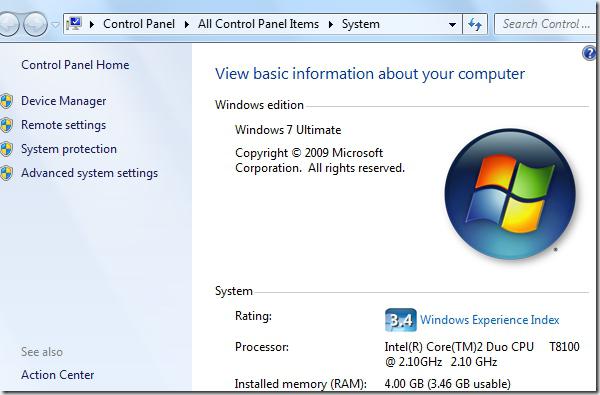The image size is (600, 395).
Task: Open the recent pages dropdown beside Forward
Action: click(x=55, y=24)
